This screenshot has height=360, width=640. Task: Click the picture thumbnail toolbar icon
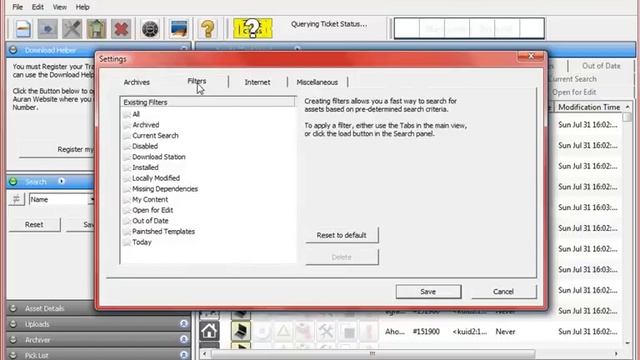click(x=179, y=29)
